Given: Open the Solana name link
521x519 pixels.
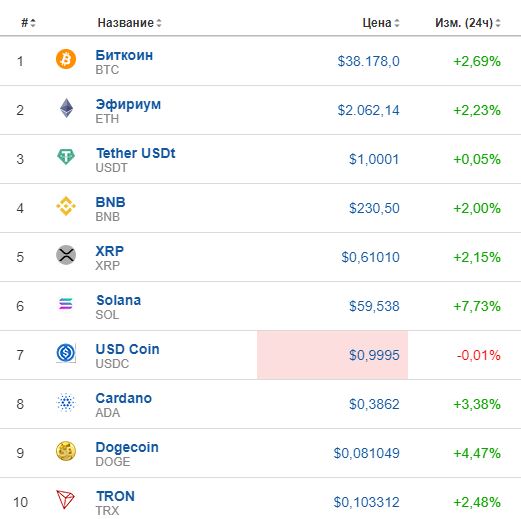Looking at the screenshot, I should point(118,300).
